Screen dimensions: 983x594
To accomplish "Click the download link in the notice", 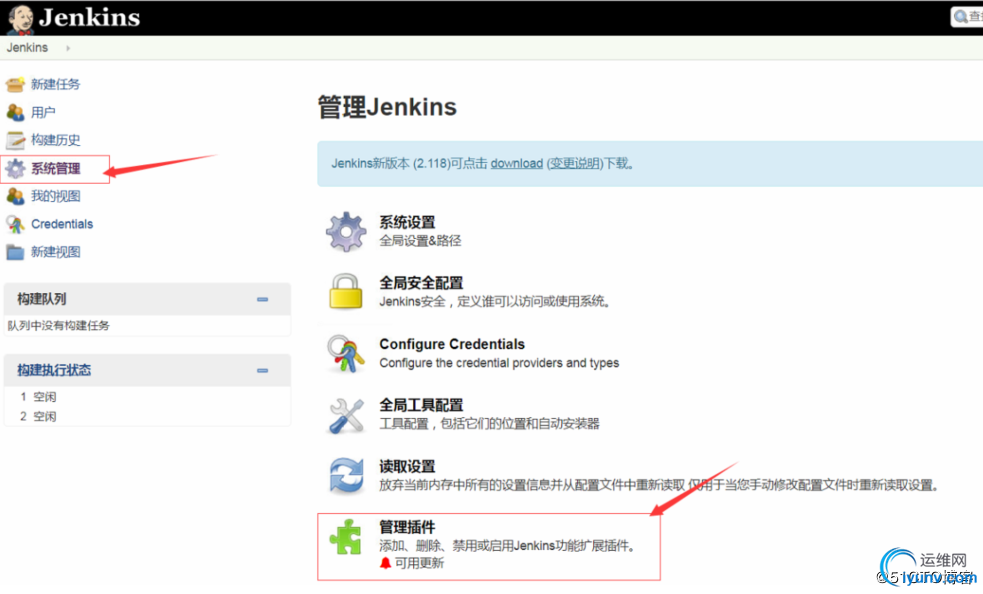I will [x=517, y=164].
